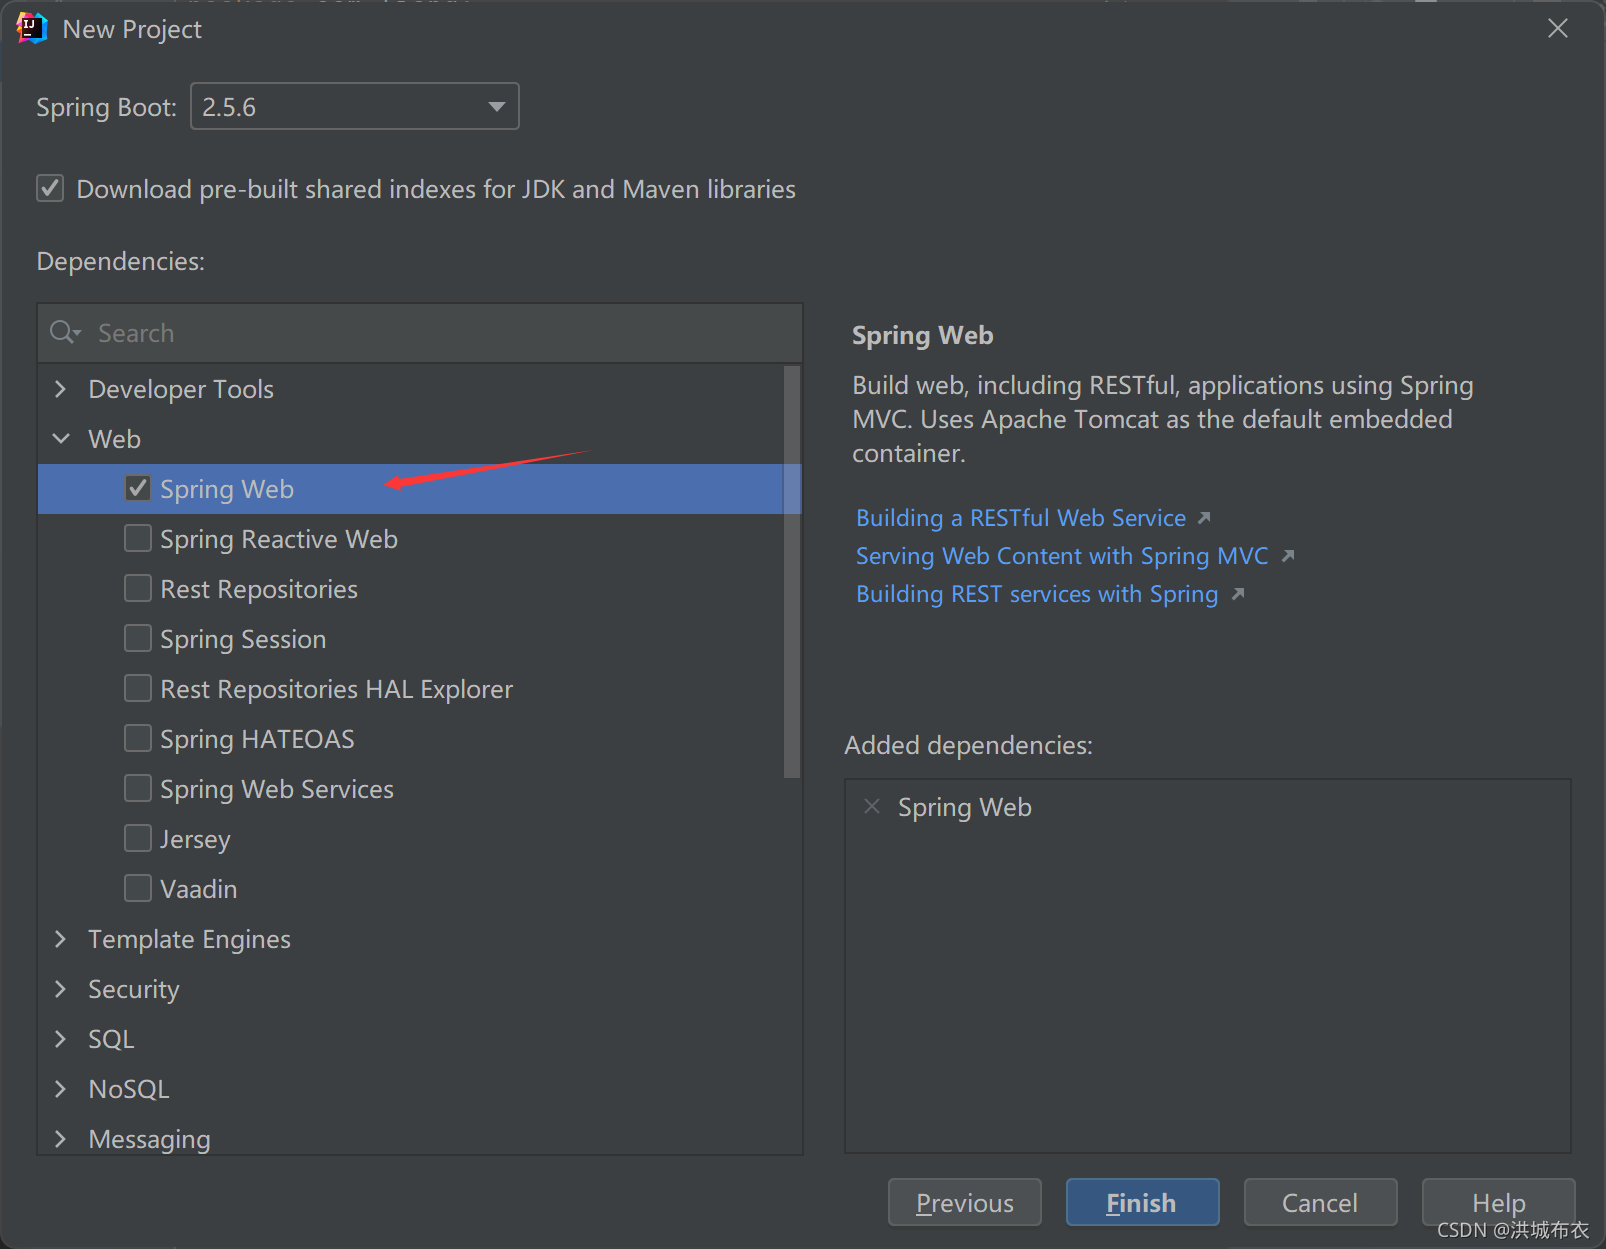This screenshot has width=1606, height=1249.
Task: Select the Spring Reactive Web row label
Action: [x=279, y=539]
